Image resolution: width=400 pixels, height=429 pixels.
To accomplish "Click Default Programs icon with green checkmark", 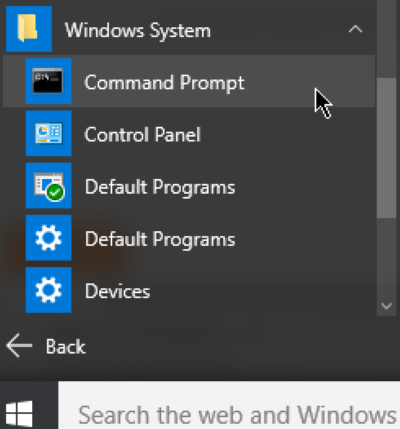I will coord(49,186).
